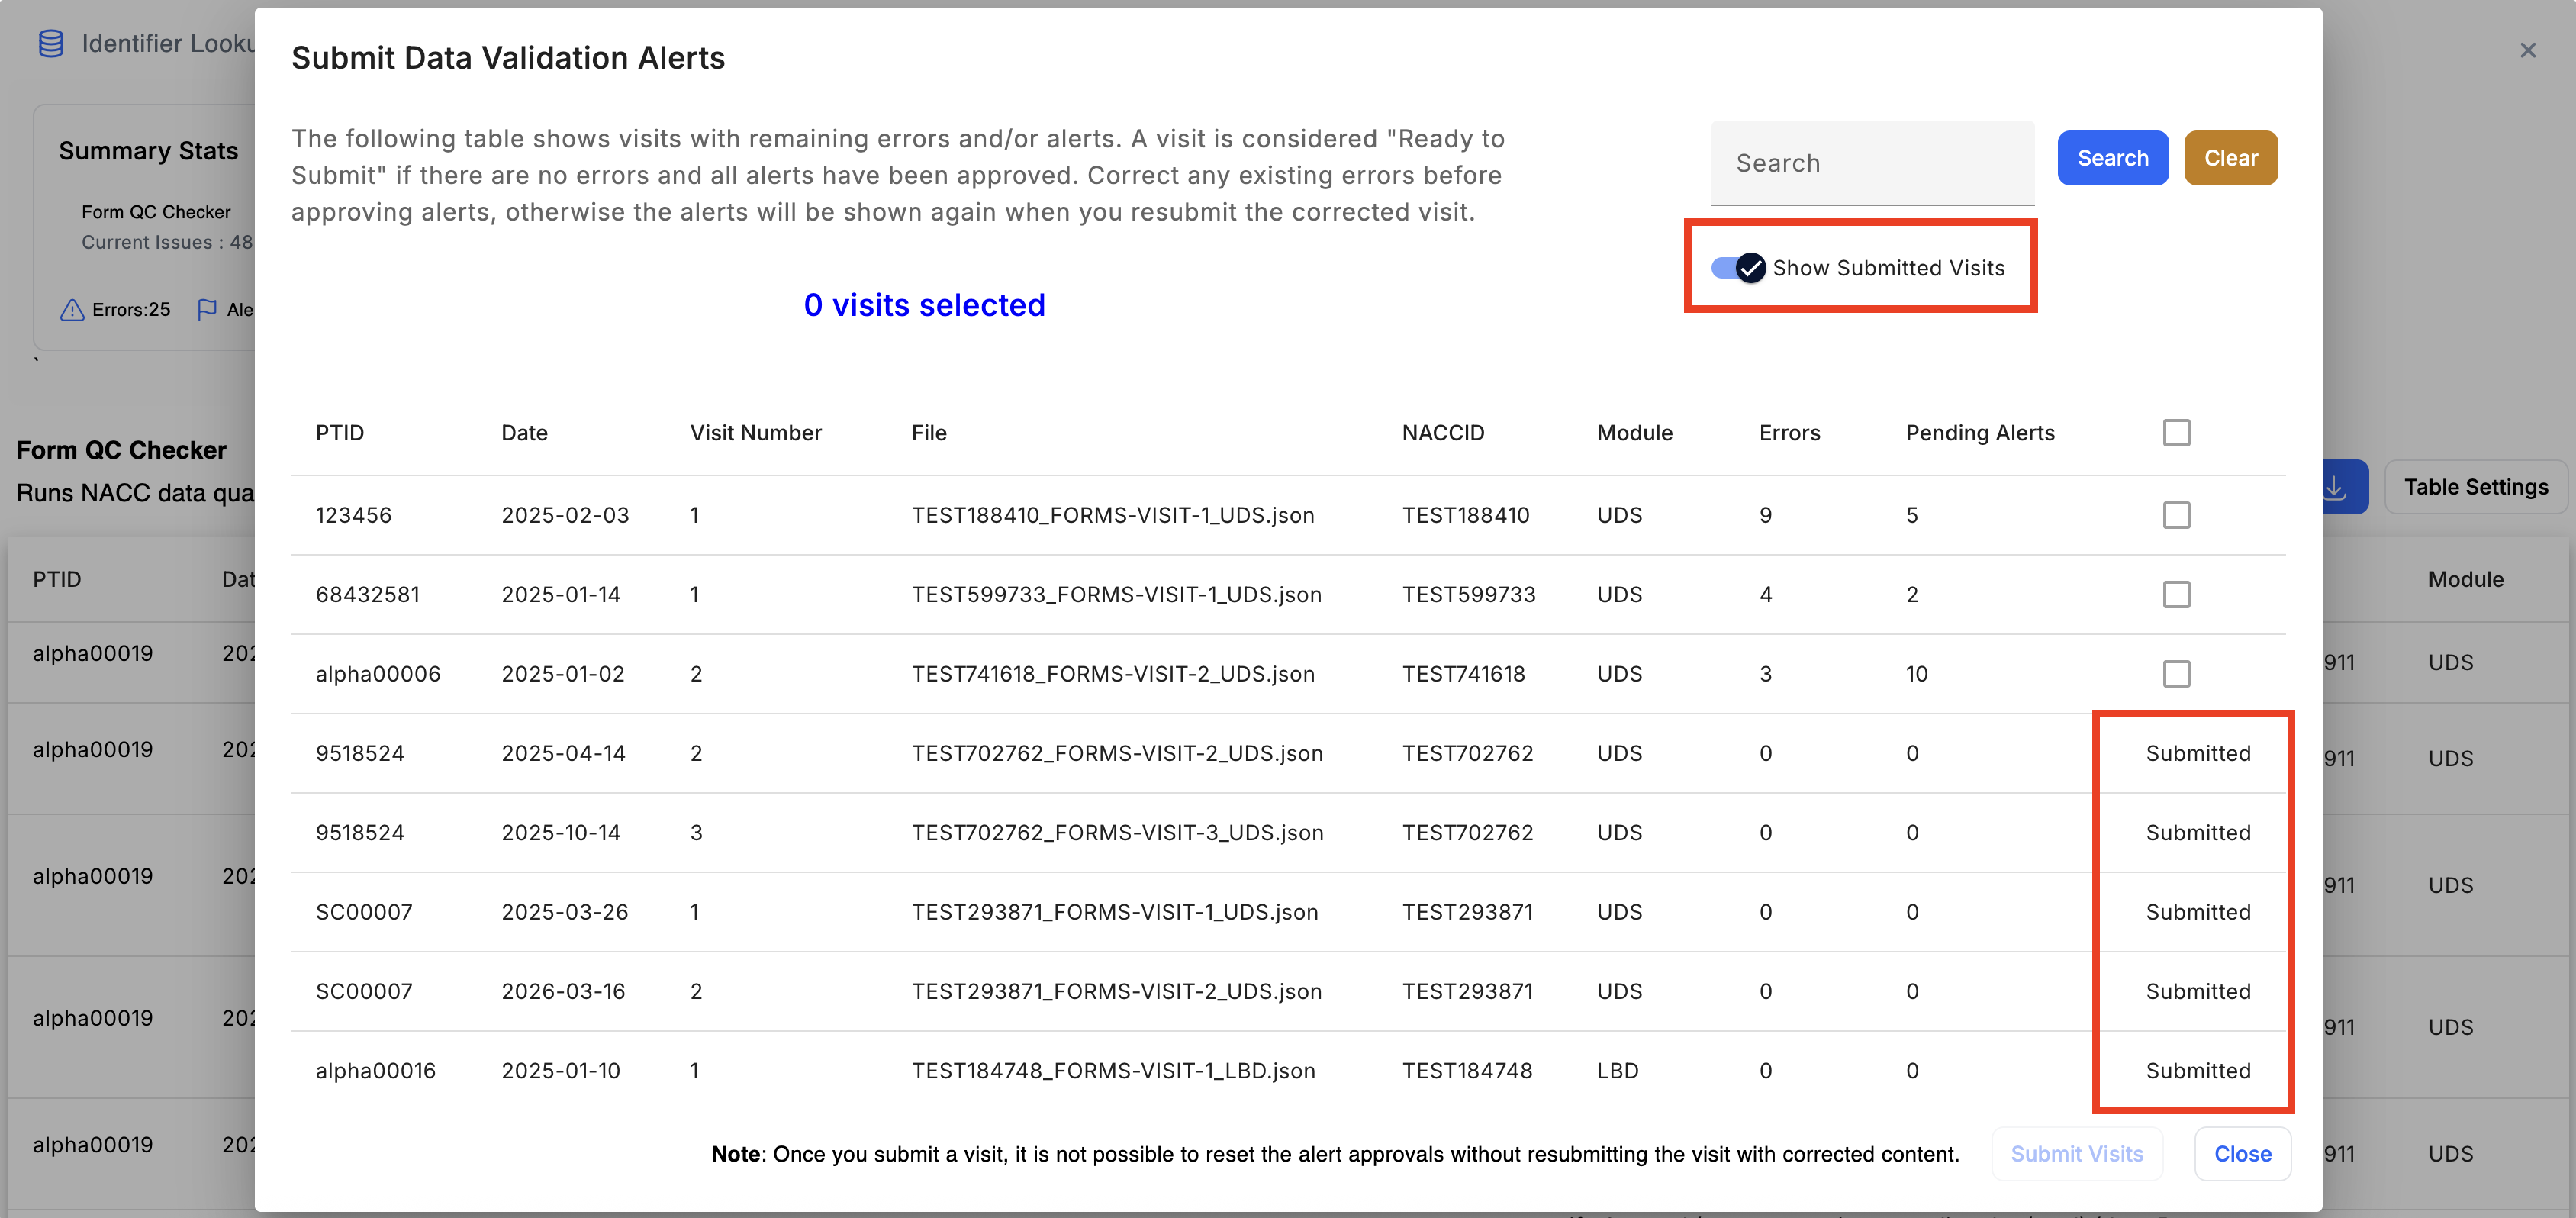
Task: Click date 2026-03-16 cell
Action: tap(563, 991)
